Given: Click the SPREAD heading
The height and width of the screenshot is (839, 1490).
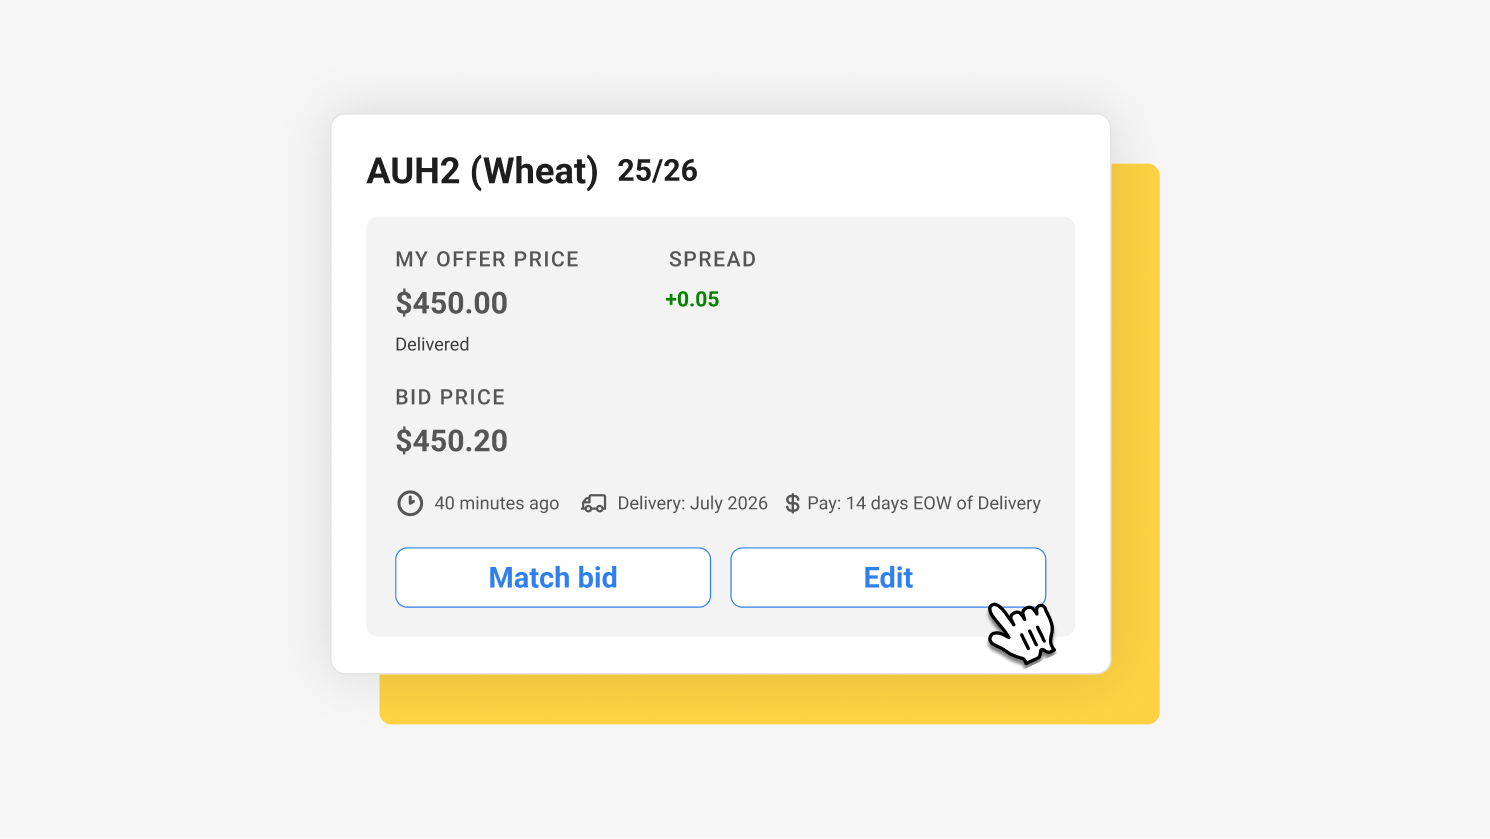Looking at the screenshot, I should coord(712,259).
